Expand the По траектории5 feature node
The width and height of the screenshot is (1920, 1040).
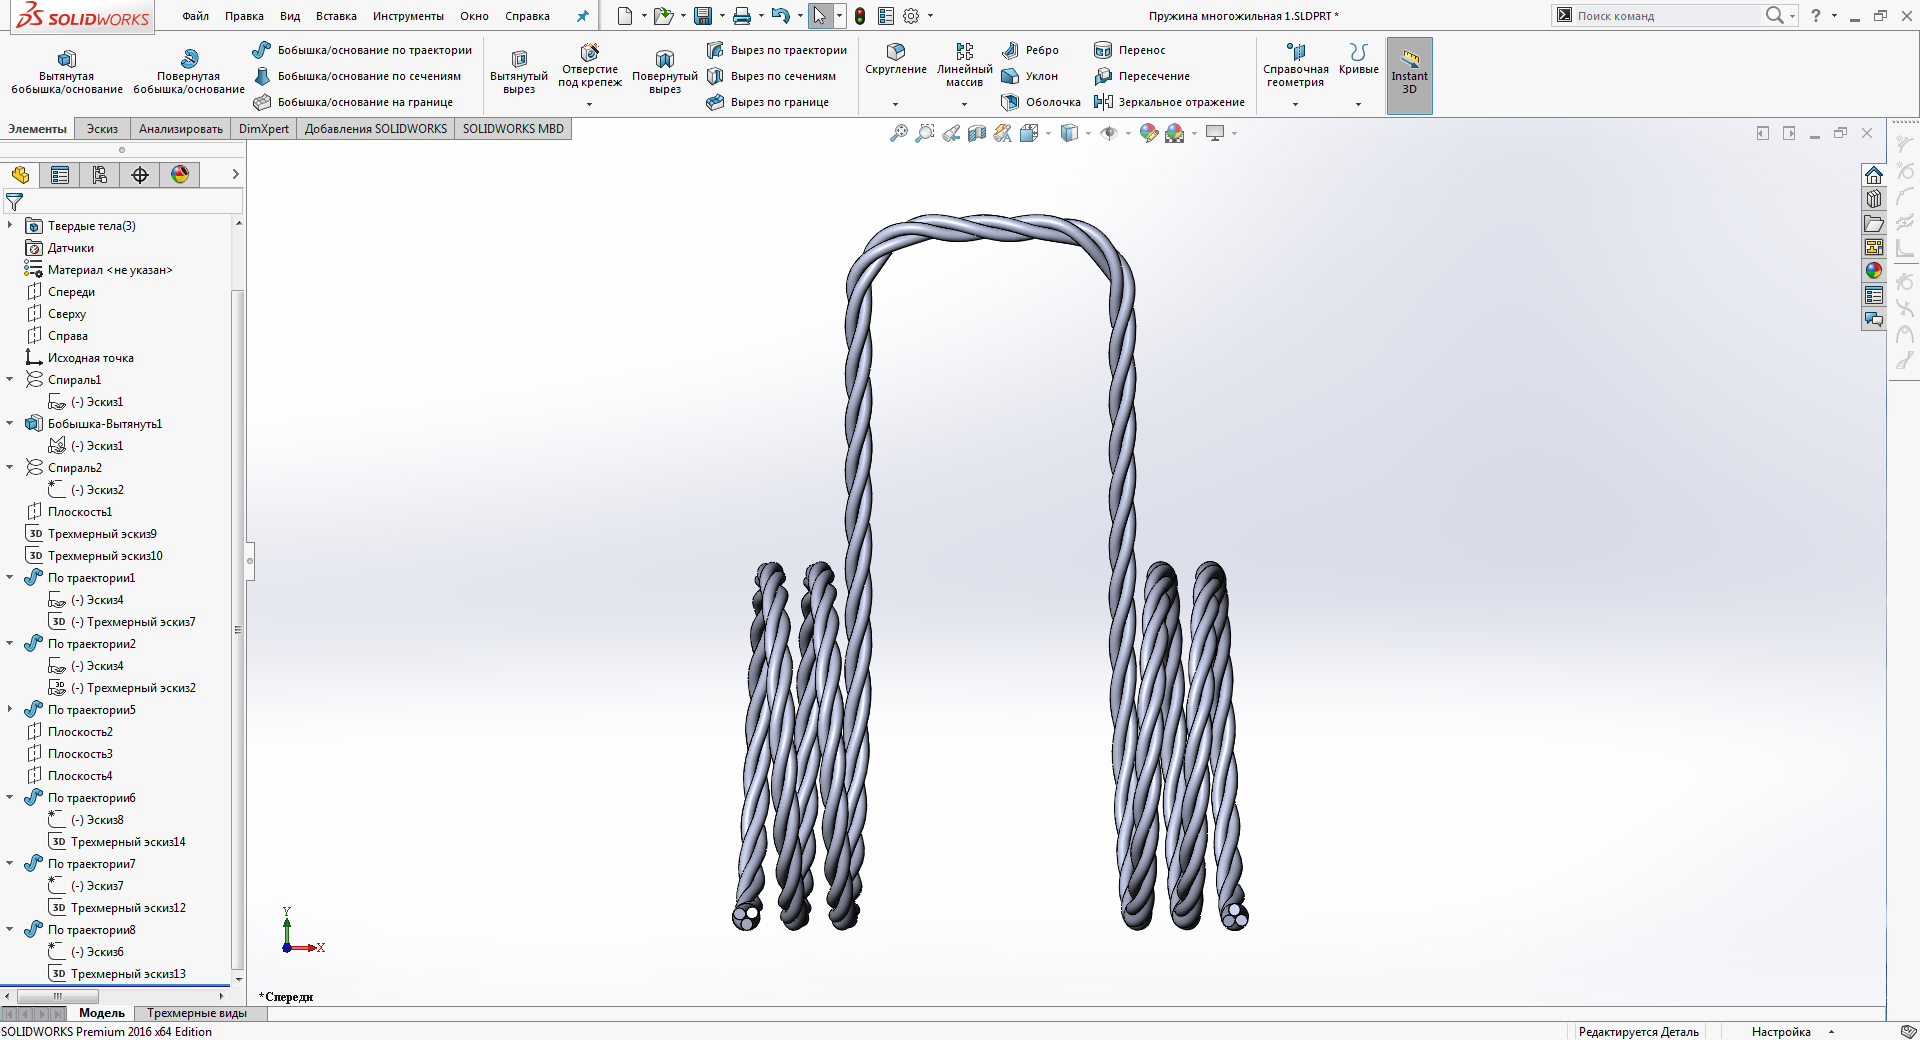tap(10, 709)
